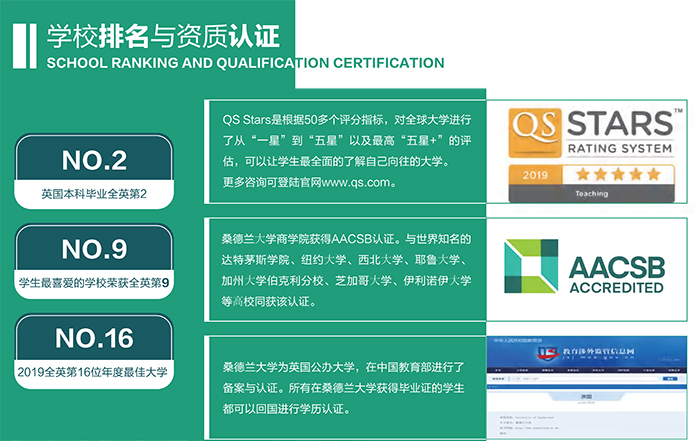Viewport: 700px width, 441px height.
Task: Select the NO.2 ranking badge
Action: tap(94, 171)
